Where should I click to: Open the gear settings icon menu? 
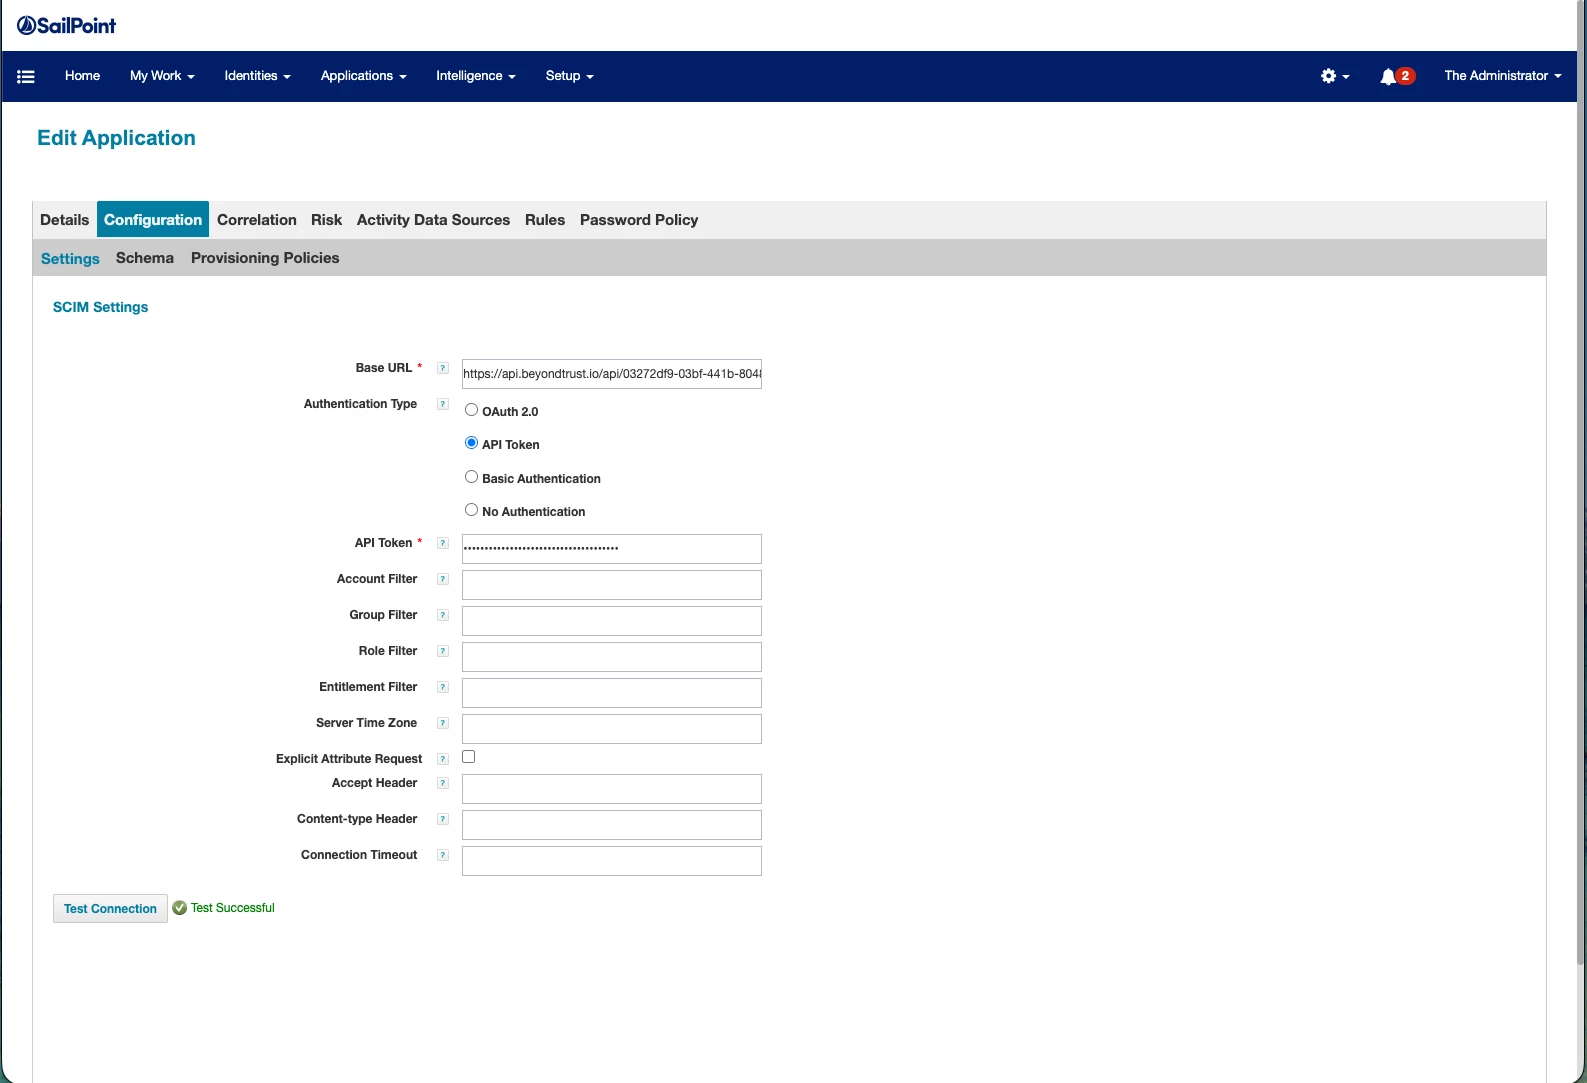[1334, 76]
